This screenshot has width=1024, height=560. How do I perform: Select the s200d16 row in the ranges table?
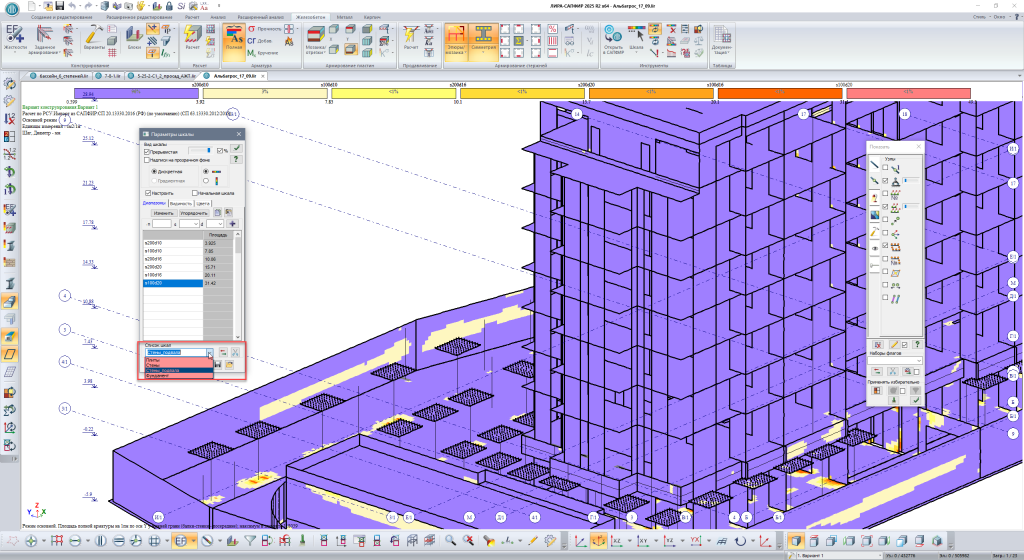pyautogui.click(x=160, y=259)
